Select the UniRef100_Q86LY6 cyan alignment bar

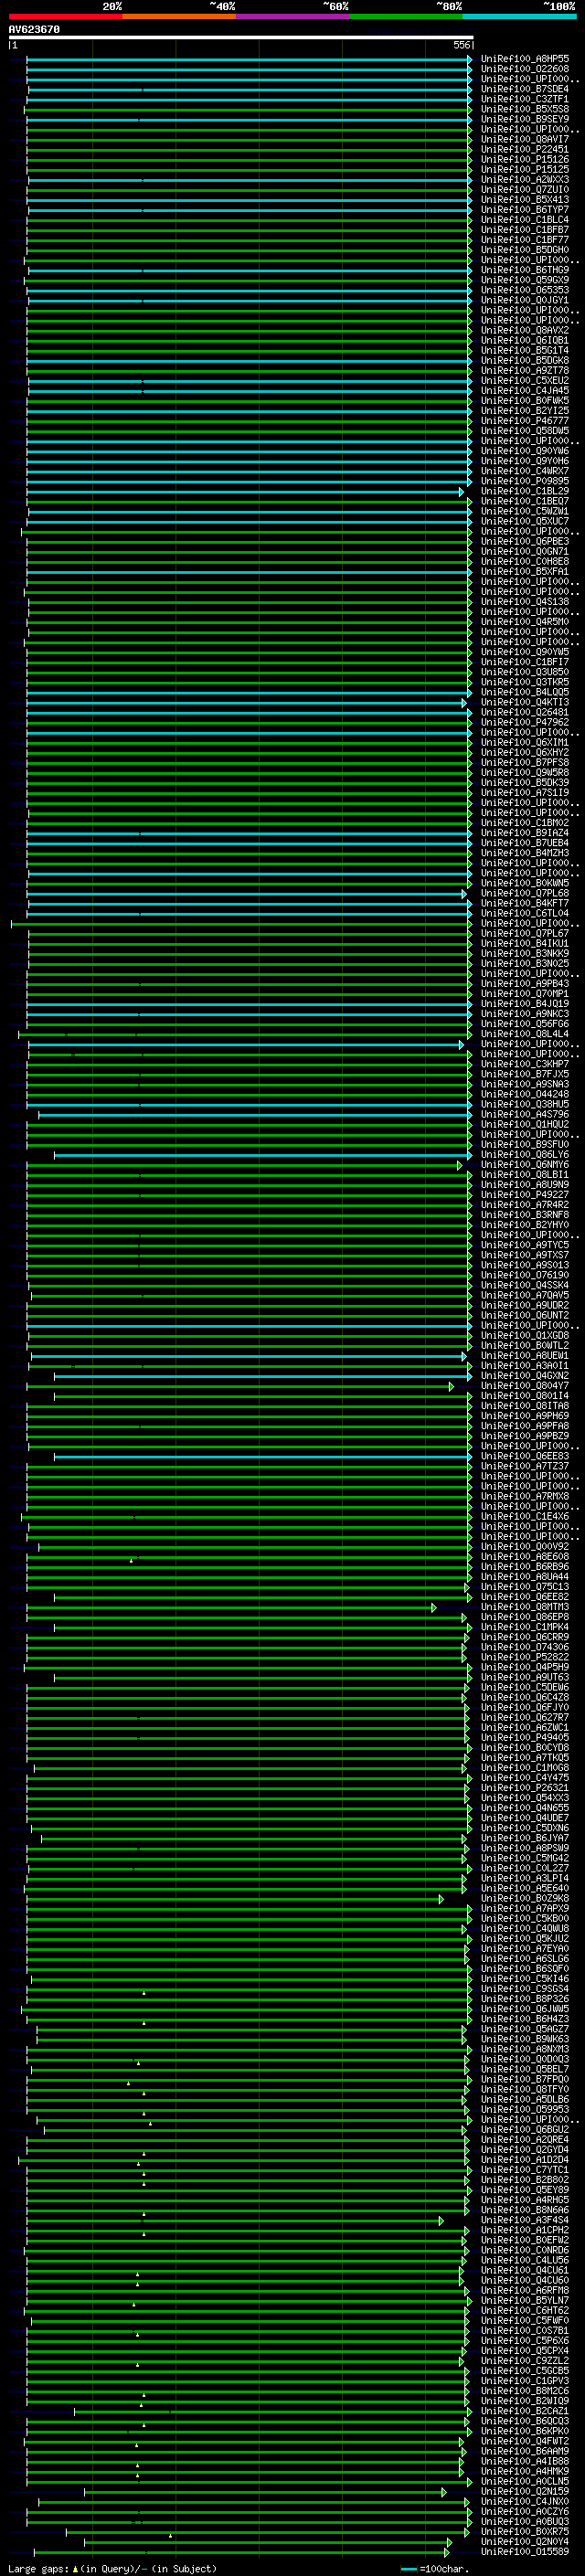pyautogui.click(x=262, y=1155)
